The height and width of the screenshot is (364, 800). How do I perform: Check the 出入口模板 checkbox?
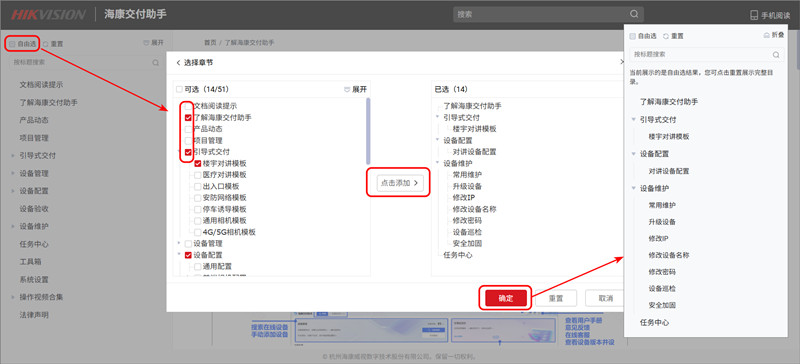197,186
